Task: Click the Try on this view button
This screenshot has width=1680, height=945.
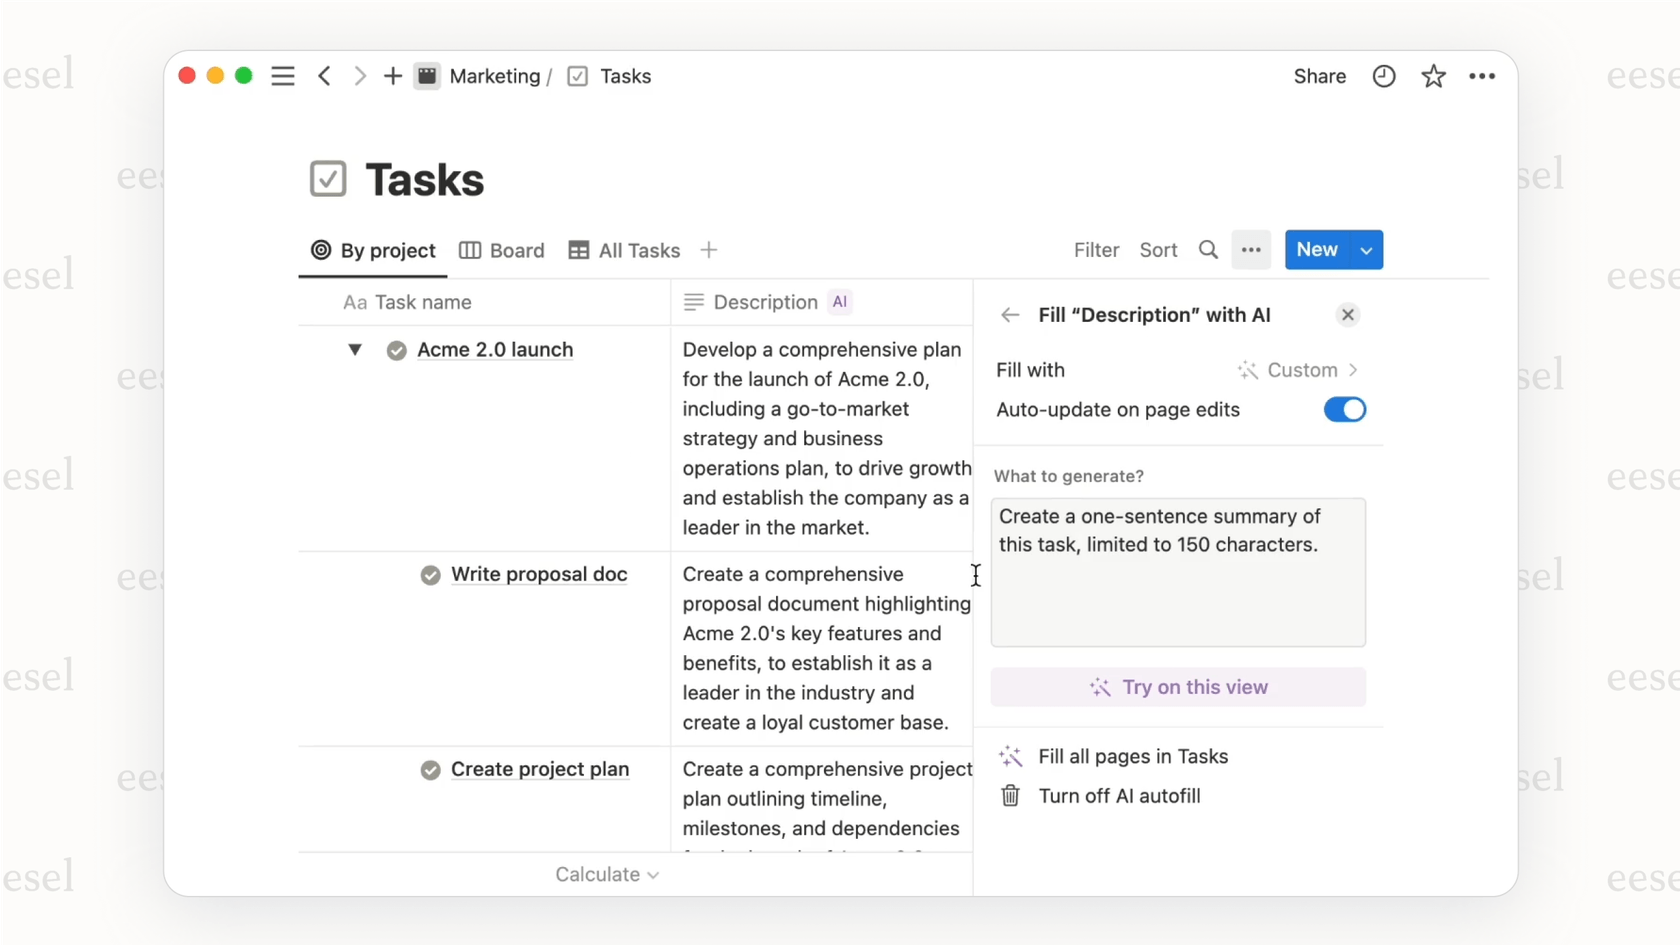Action: point(1178,687)
